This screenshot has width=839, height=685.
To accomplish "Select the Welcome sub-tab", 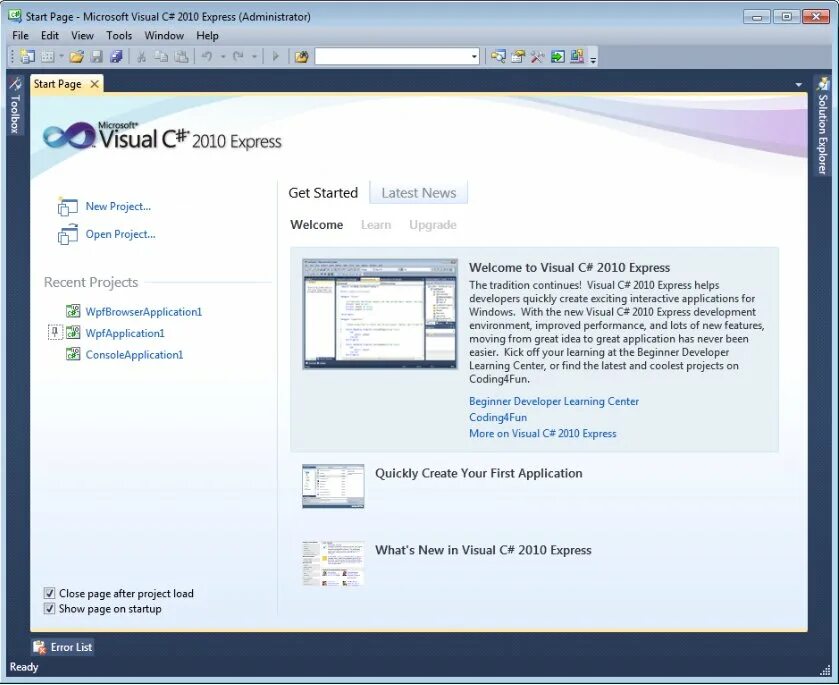I will [316, 225].
